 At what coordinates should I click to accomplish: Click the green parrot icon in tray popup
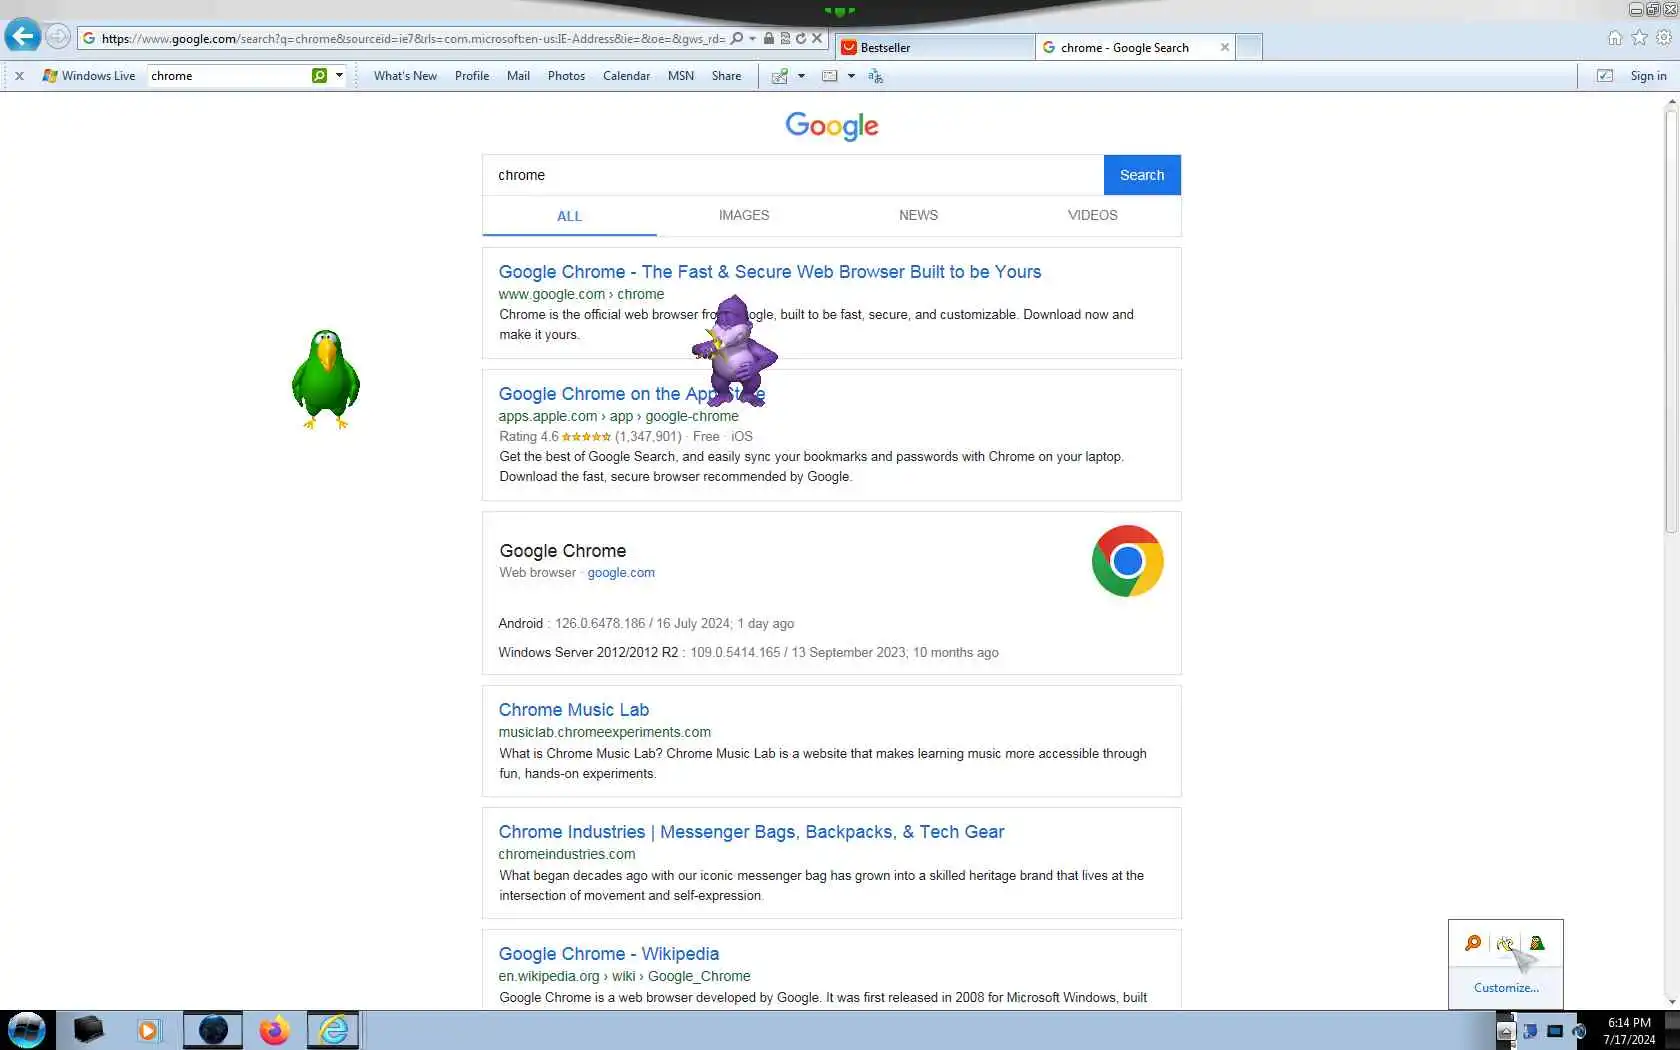click(x=1537, y=943)
